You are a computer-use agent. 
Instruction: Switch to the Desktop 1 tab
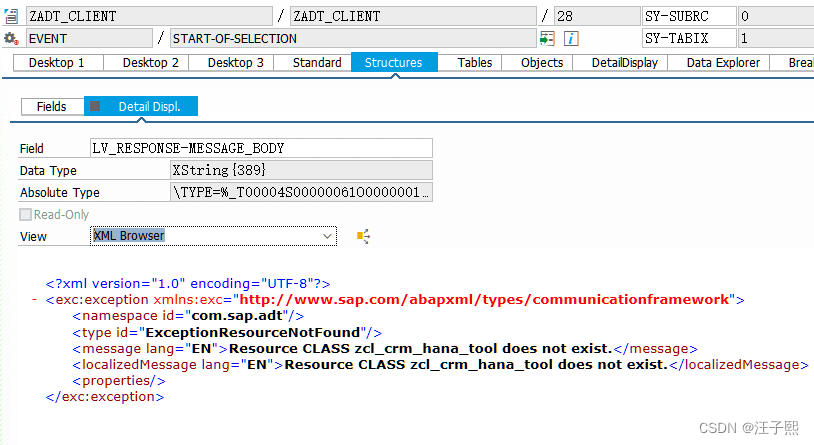click(x=56, y=62)
